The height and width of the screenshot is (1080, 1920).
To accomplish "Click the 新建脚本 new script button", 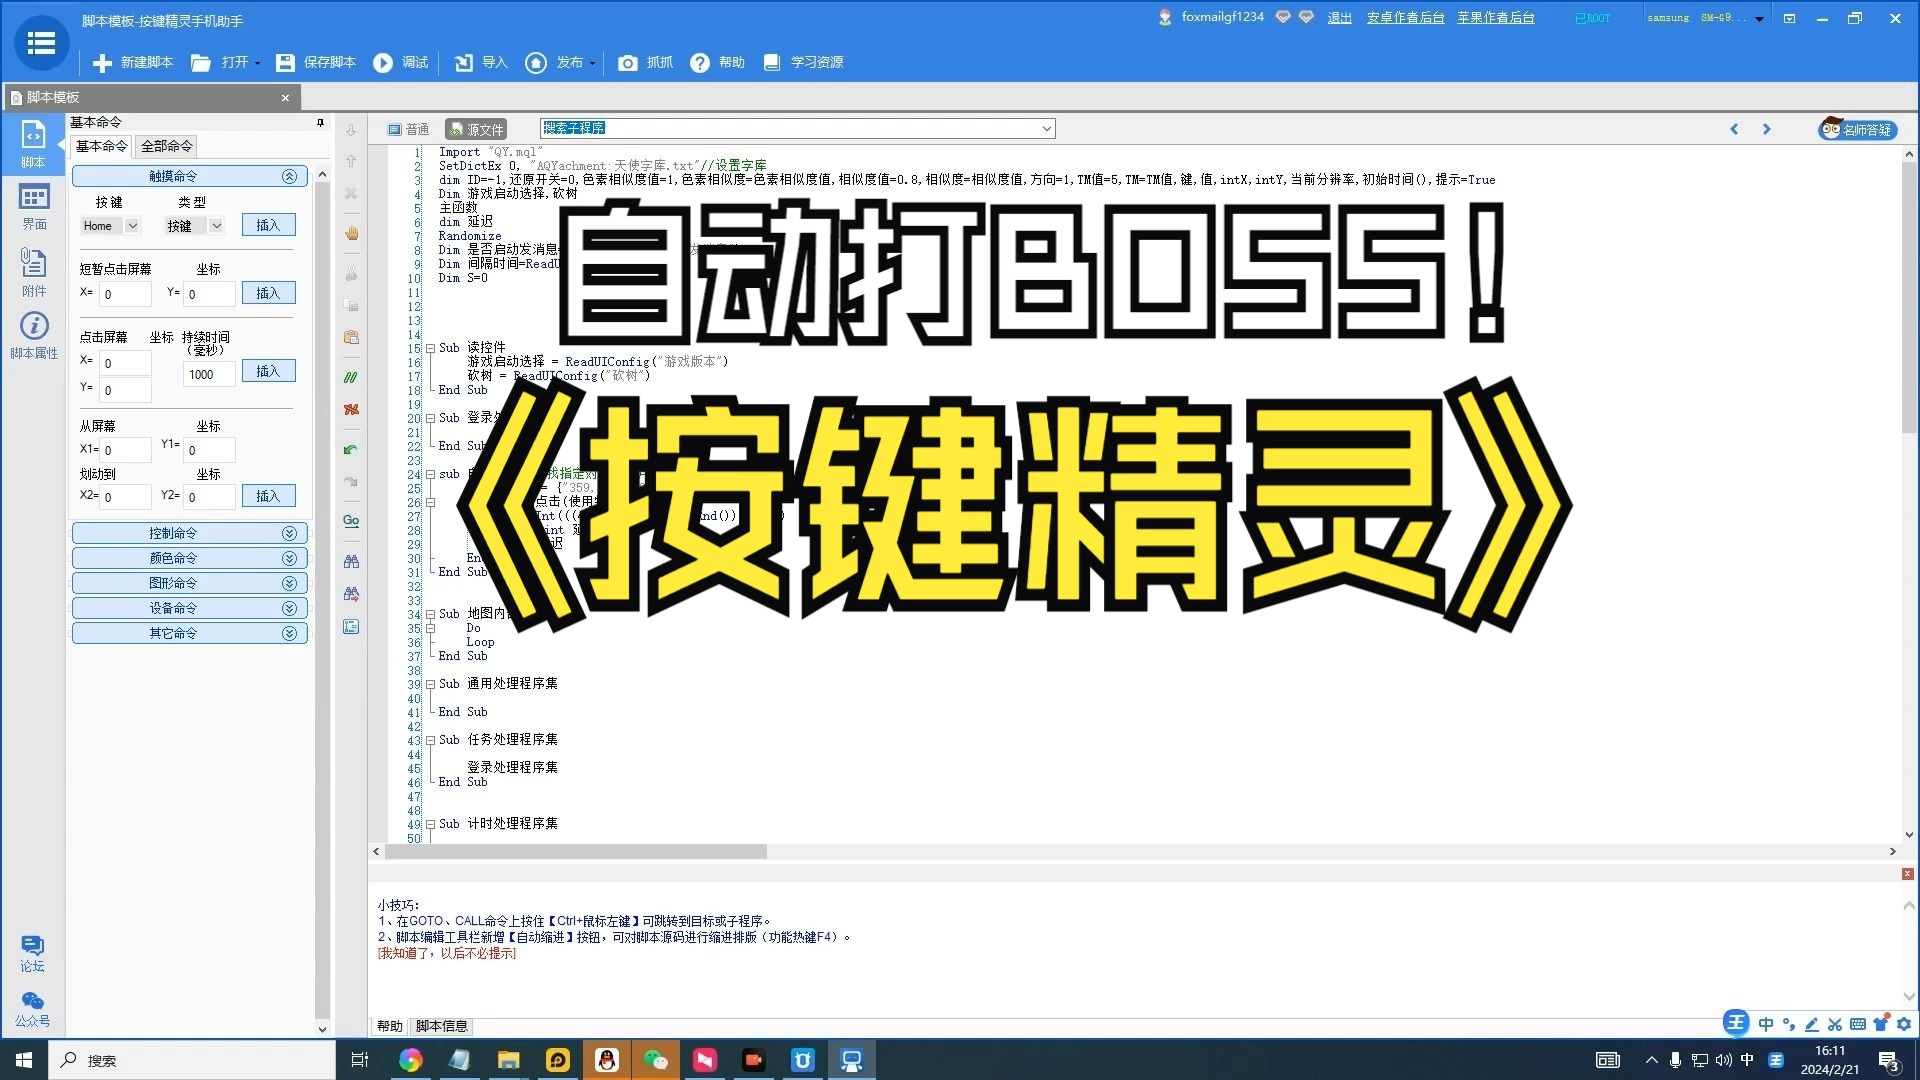I will (x=133, y=63).
